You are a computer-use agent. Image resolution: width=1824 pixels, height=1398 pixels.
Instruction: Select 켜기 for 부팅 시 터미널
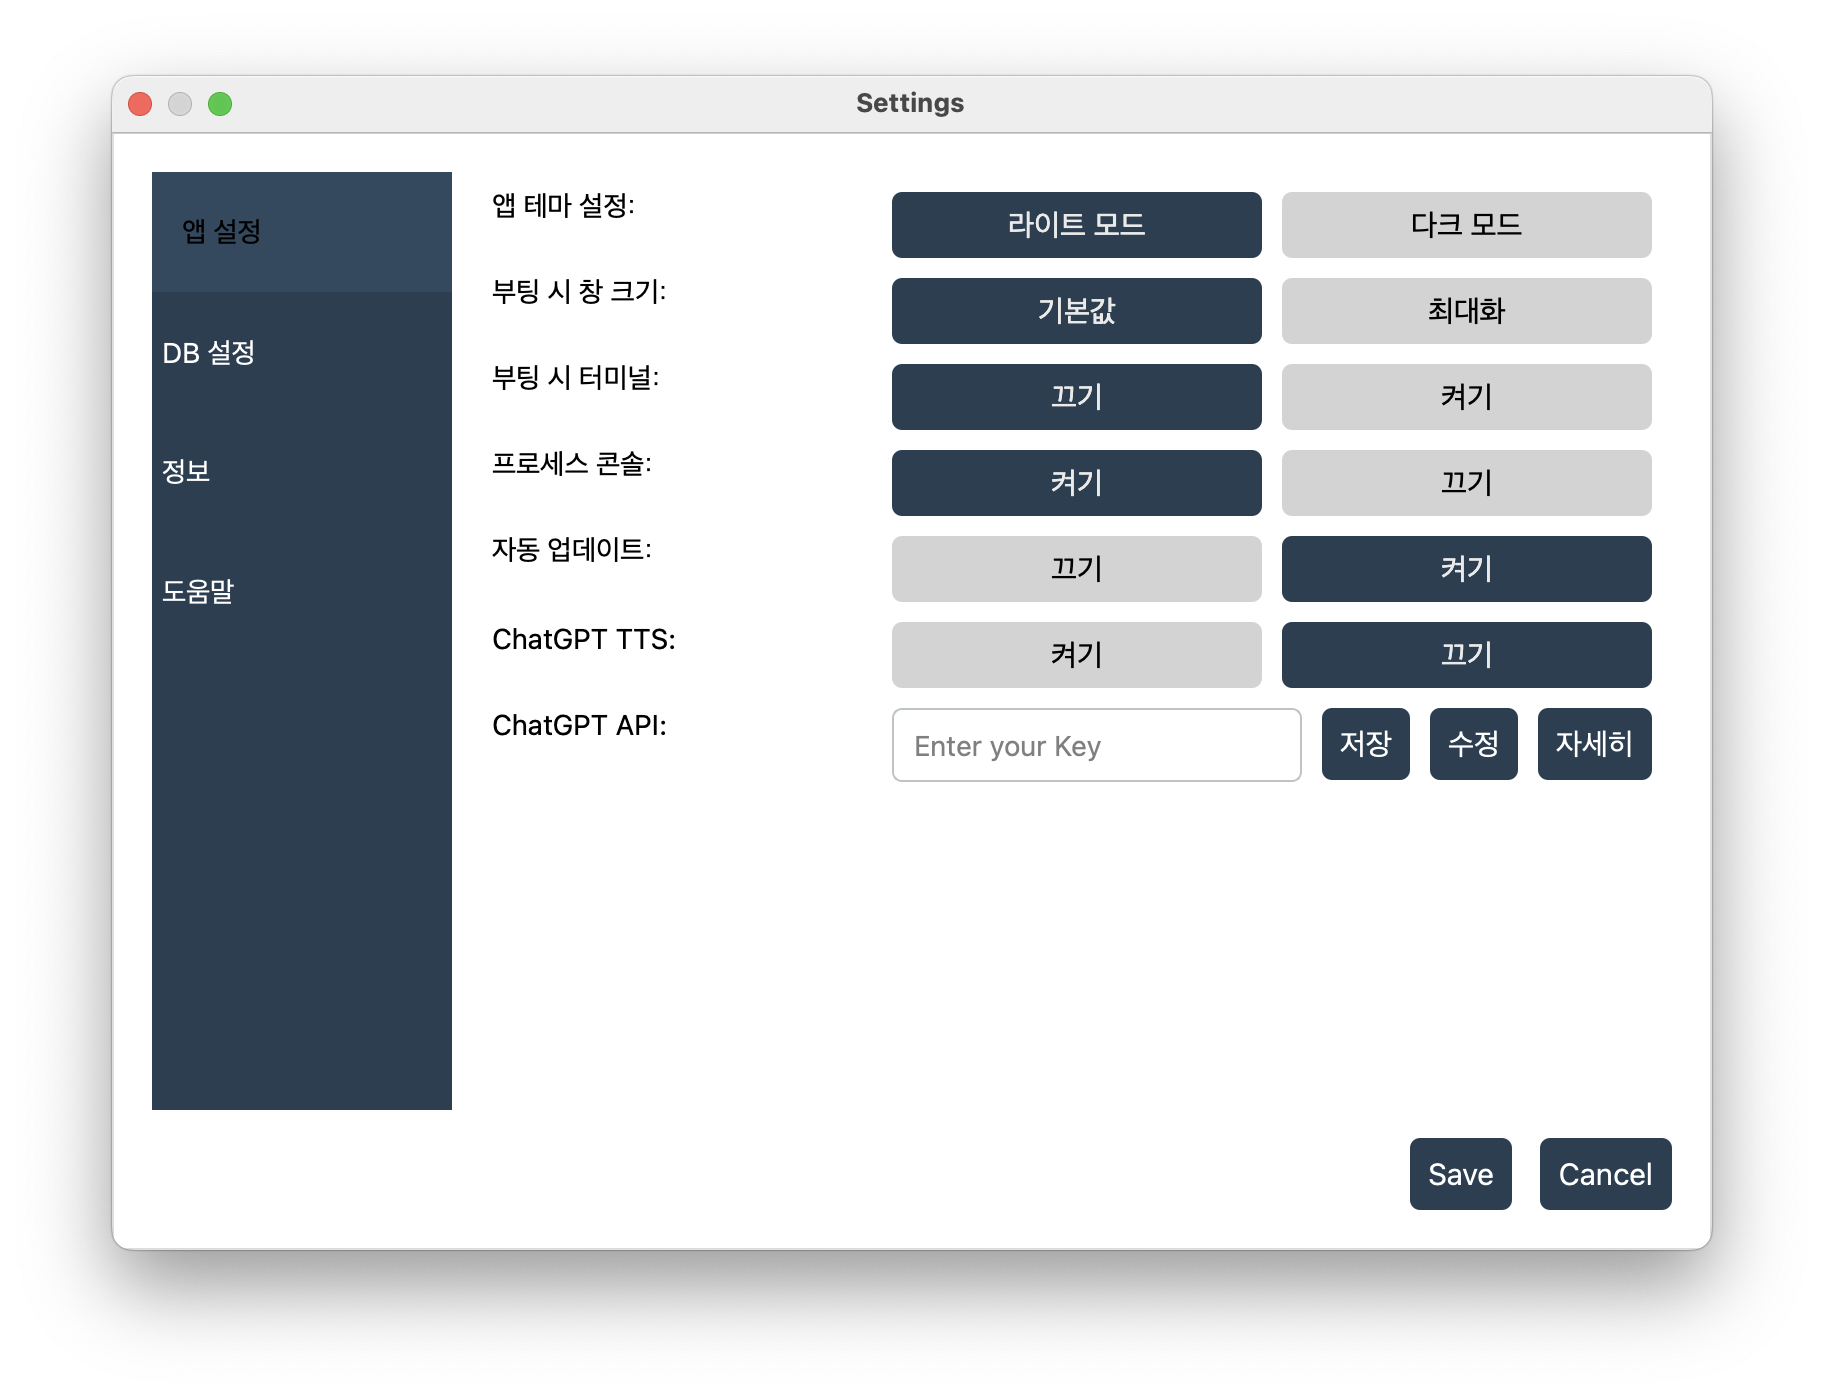1466,397
